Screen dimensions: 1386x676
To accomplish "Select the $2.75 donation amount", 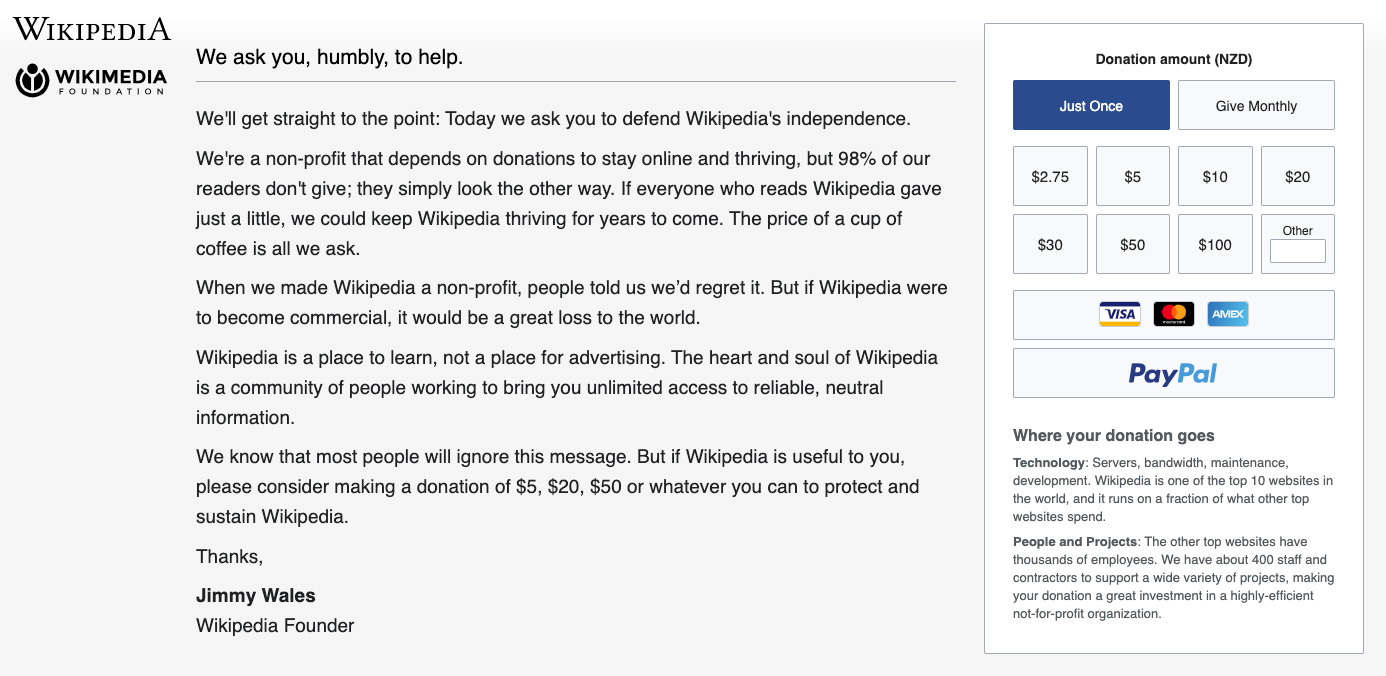I will pos(1050,175).
